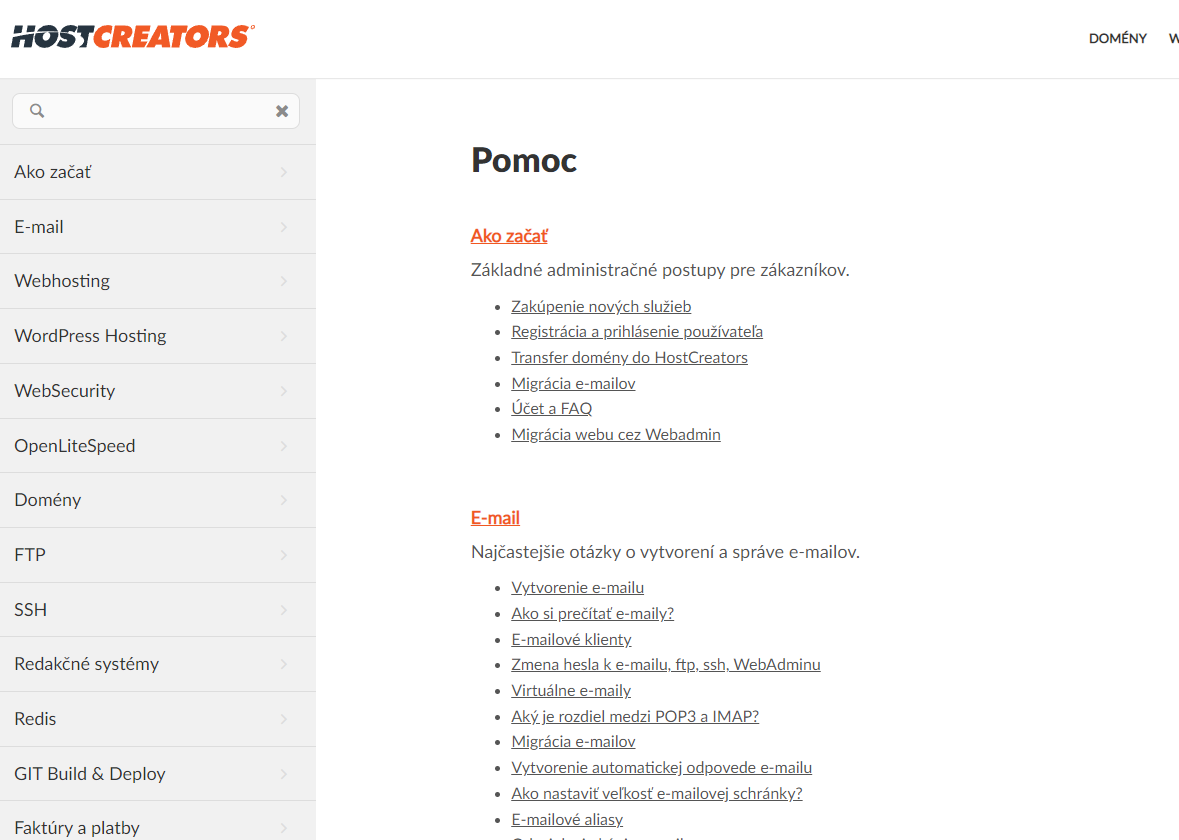Open the DOMÉNY top navigation item
The height and width of the screenshot is (840, 1179).
click(1117, 38)
